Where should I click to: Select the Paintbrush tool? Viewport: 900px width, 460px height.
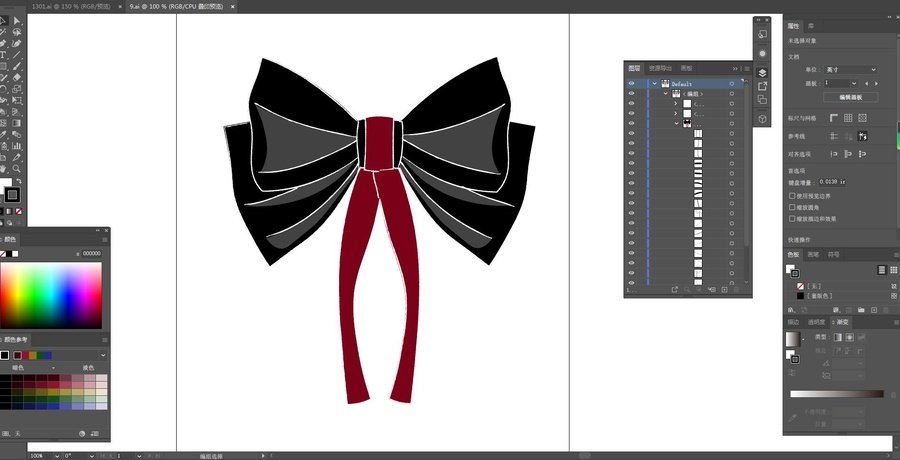(x=17, y=67)
